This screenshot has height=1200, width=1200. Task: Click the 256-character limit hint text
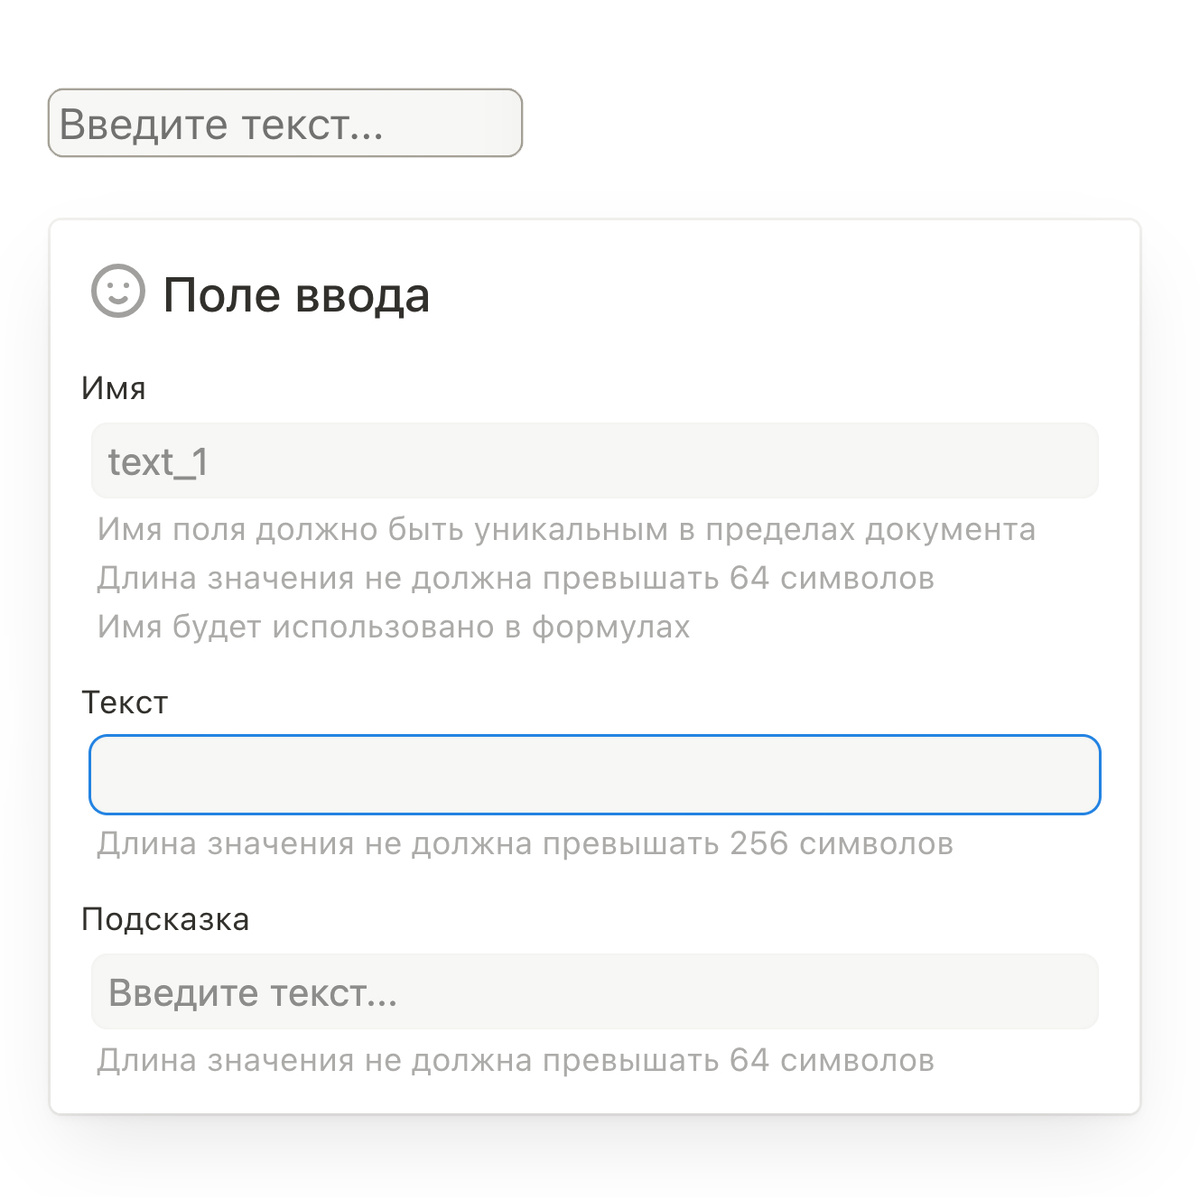coord(524,843)
